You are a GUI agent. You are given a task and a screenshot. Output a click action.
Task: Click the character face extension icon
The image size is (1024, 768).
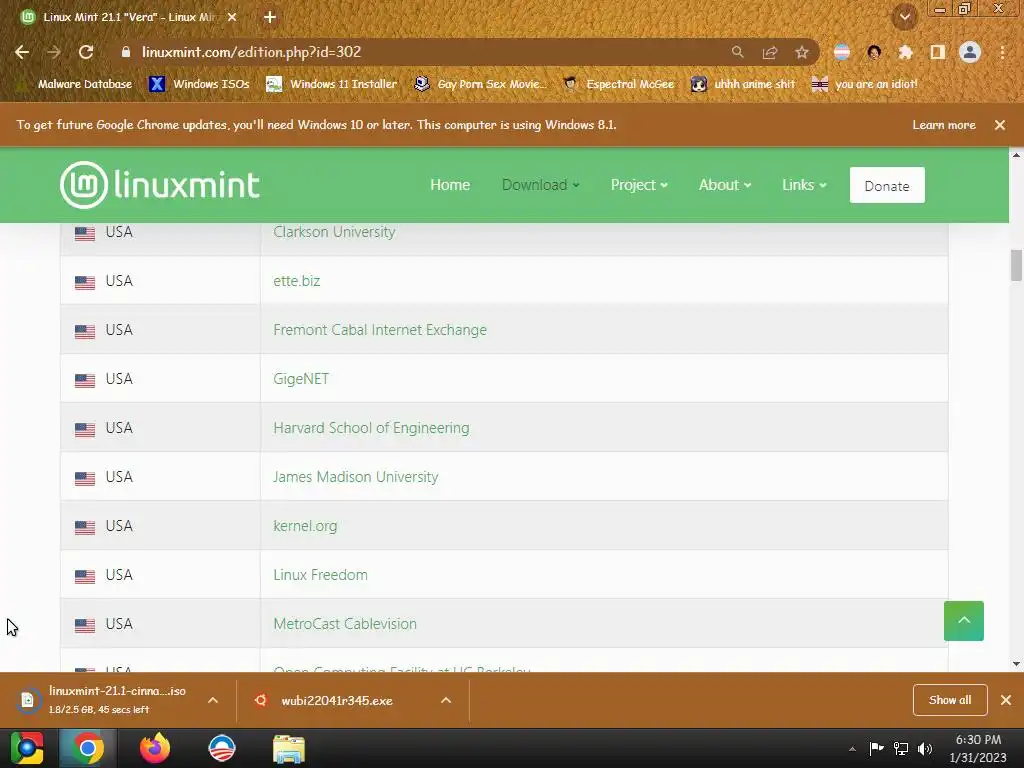[874, 52]
